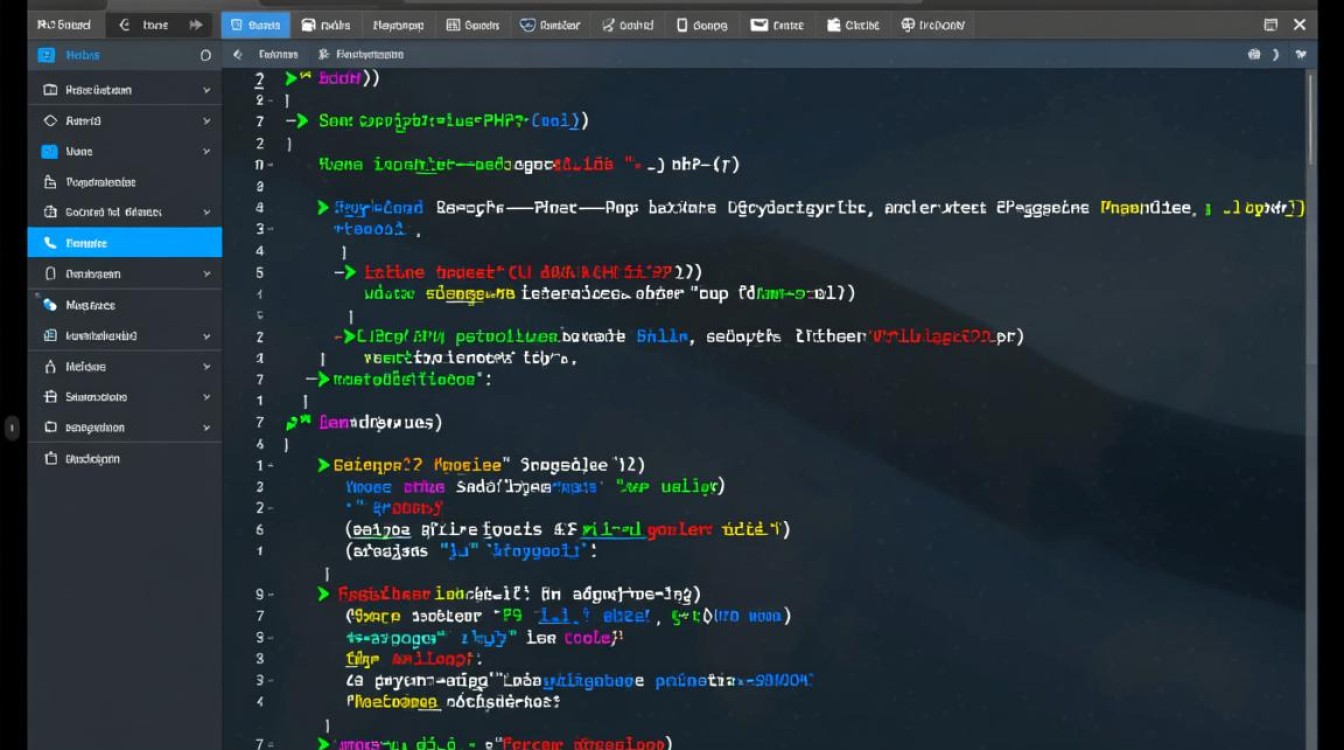Click the phone icon in the highlighted sidebar row
Image resolution: width=1344 pixels, height=750 pixels.
[50, 243]
